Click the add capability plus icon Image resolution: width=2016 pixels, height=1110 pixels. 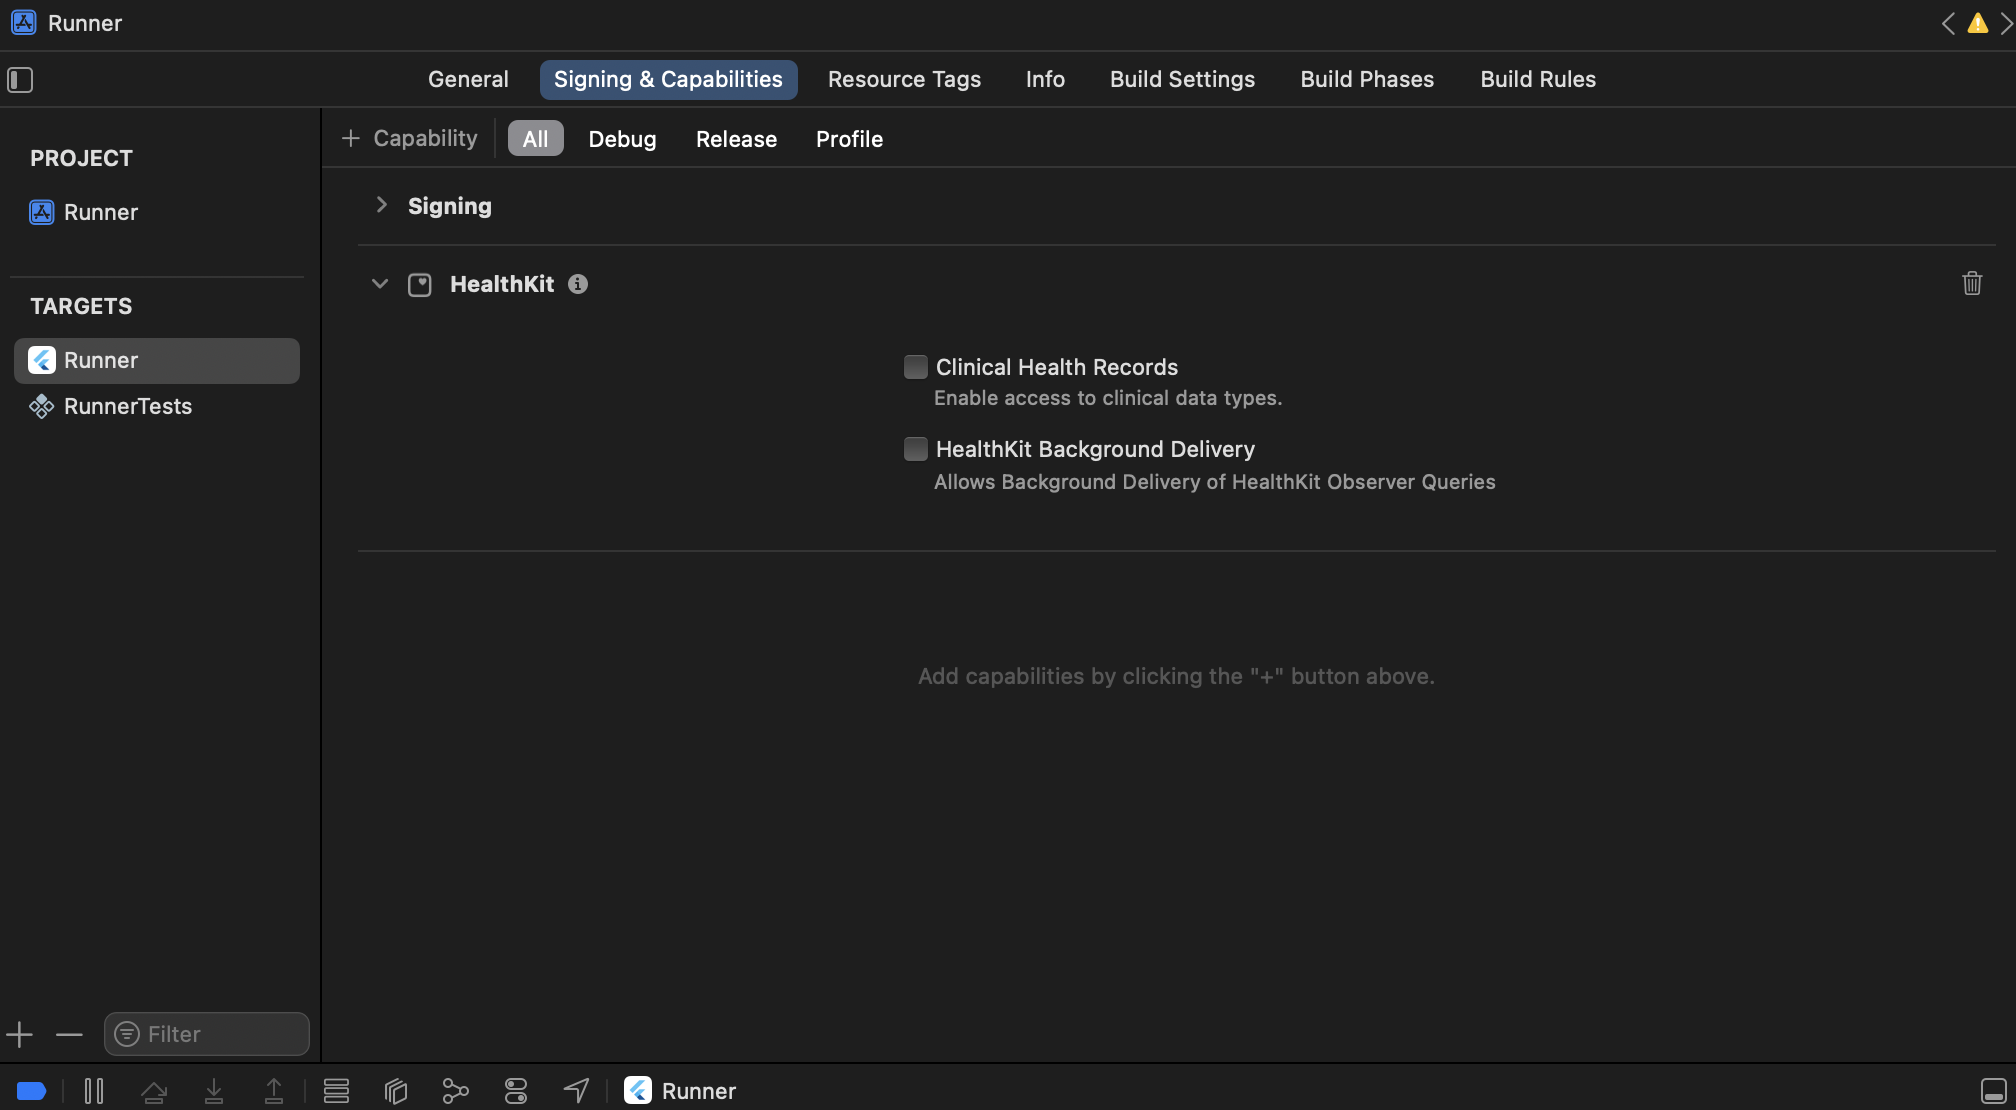349,137
